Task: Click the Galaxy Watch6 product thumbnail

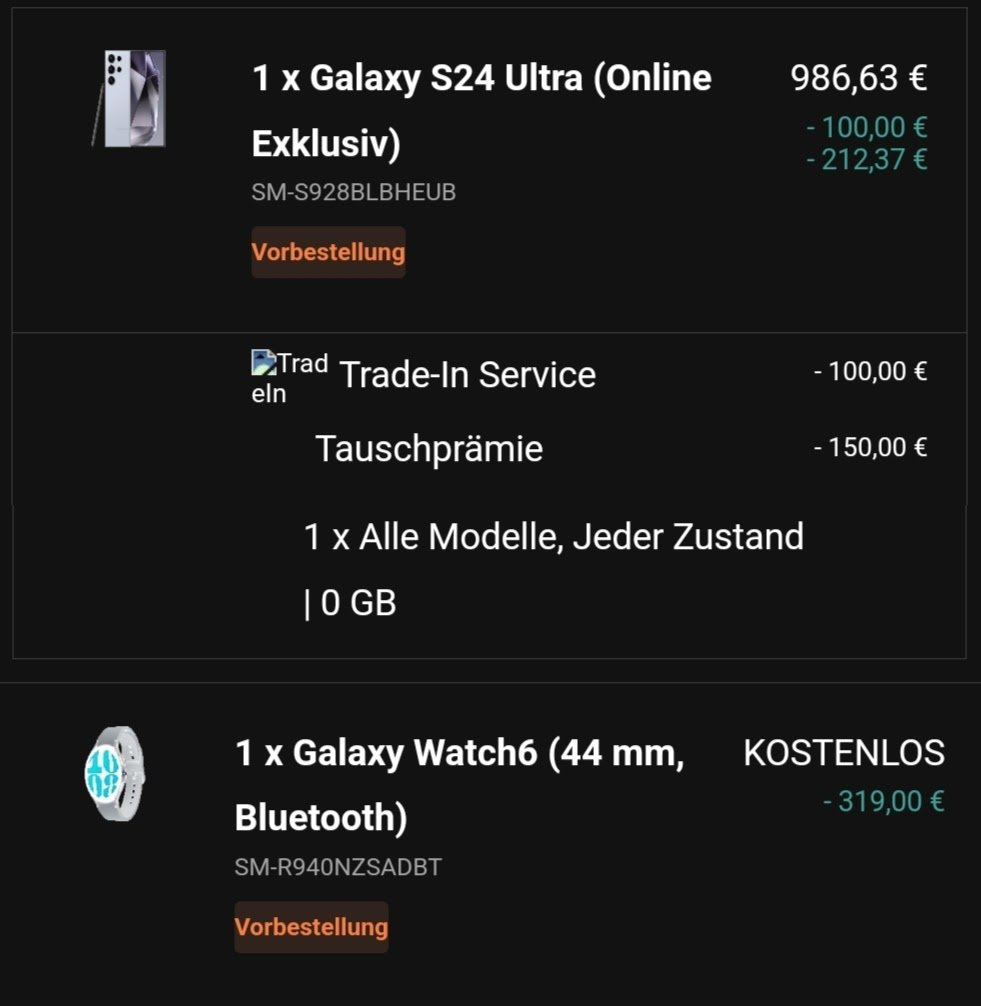Action: [x=113, y=774]
